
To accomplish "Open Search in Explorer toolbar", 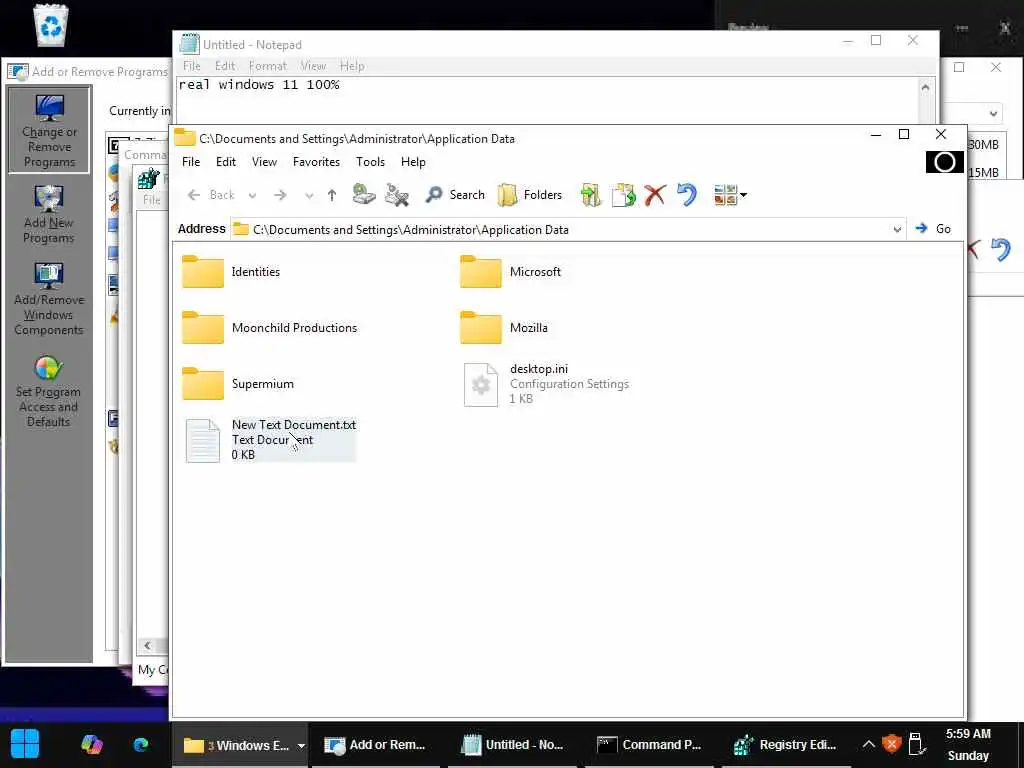I will point(455,195).
